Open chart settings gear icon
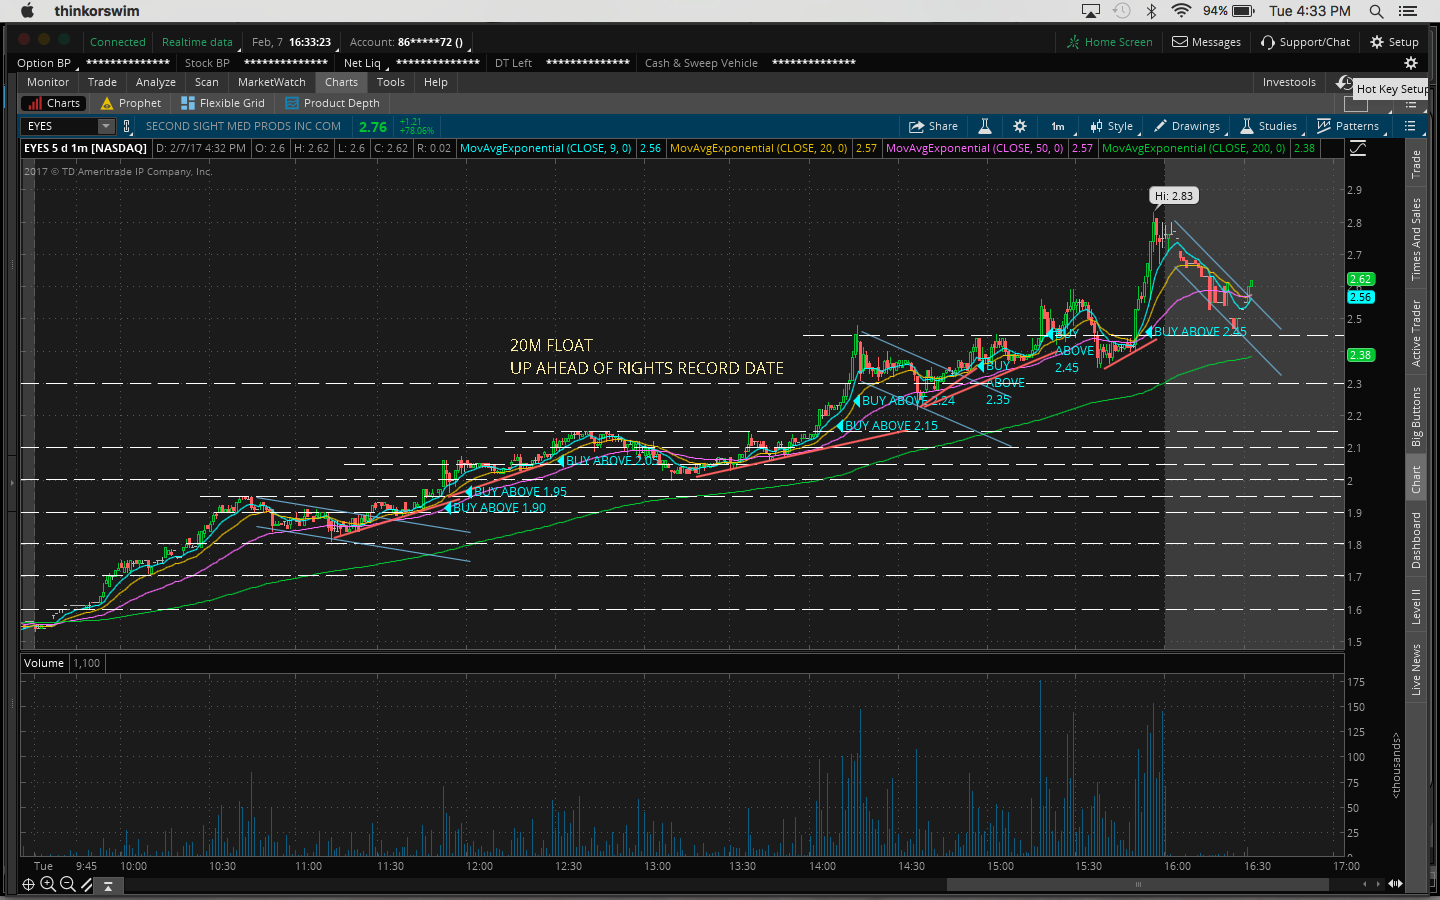Screen dimensions: 1440x900 1019,126
